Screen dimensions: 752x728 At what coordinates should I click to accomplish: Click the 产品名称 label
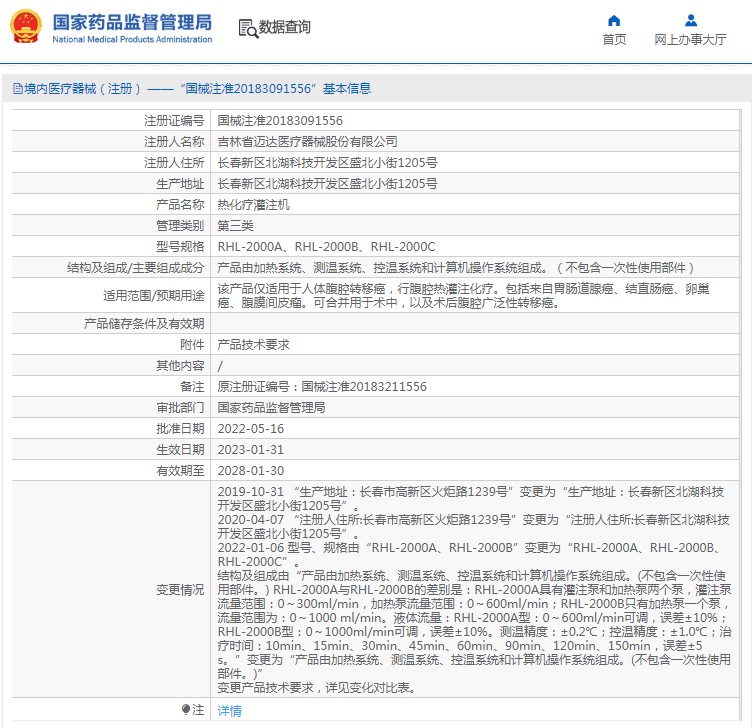coord(180,205)
